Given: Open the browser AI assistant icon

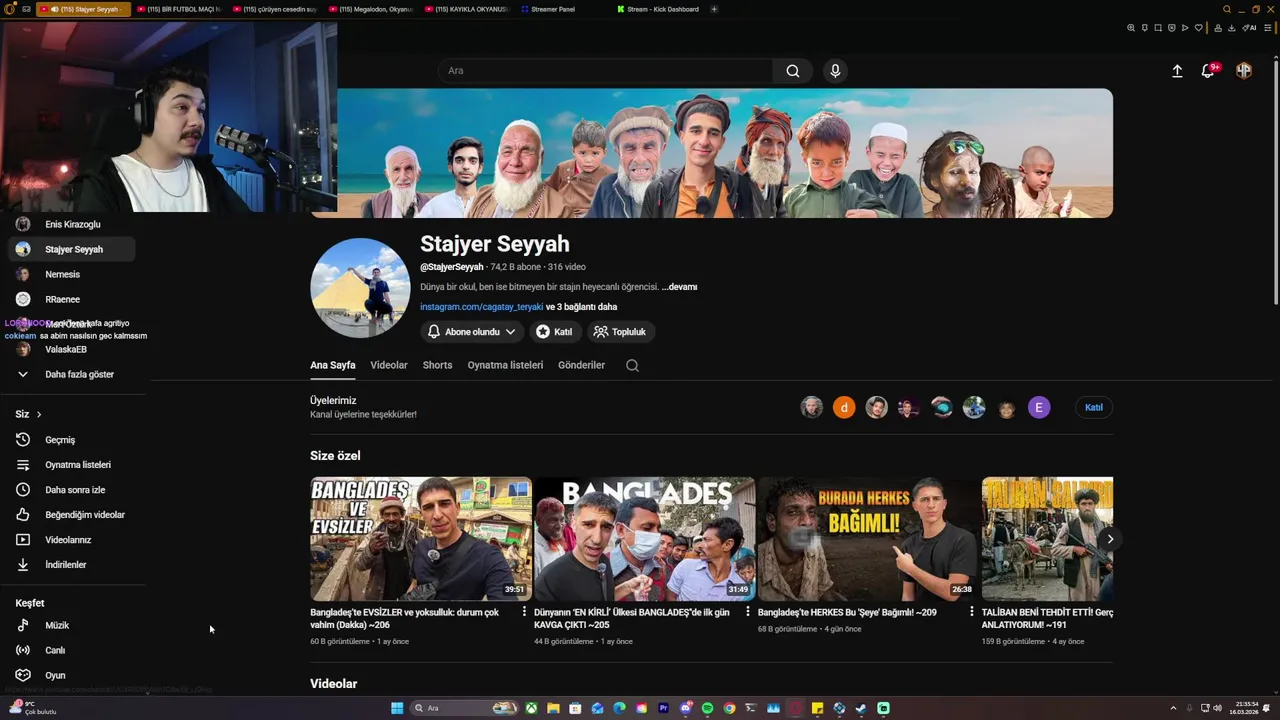Looking at the screenshot, I should tap(1249, 28).
